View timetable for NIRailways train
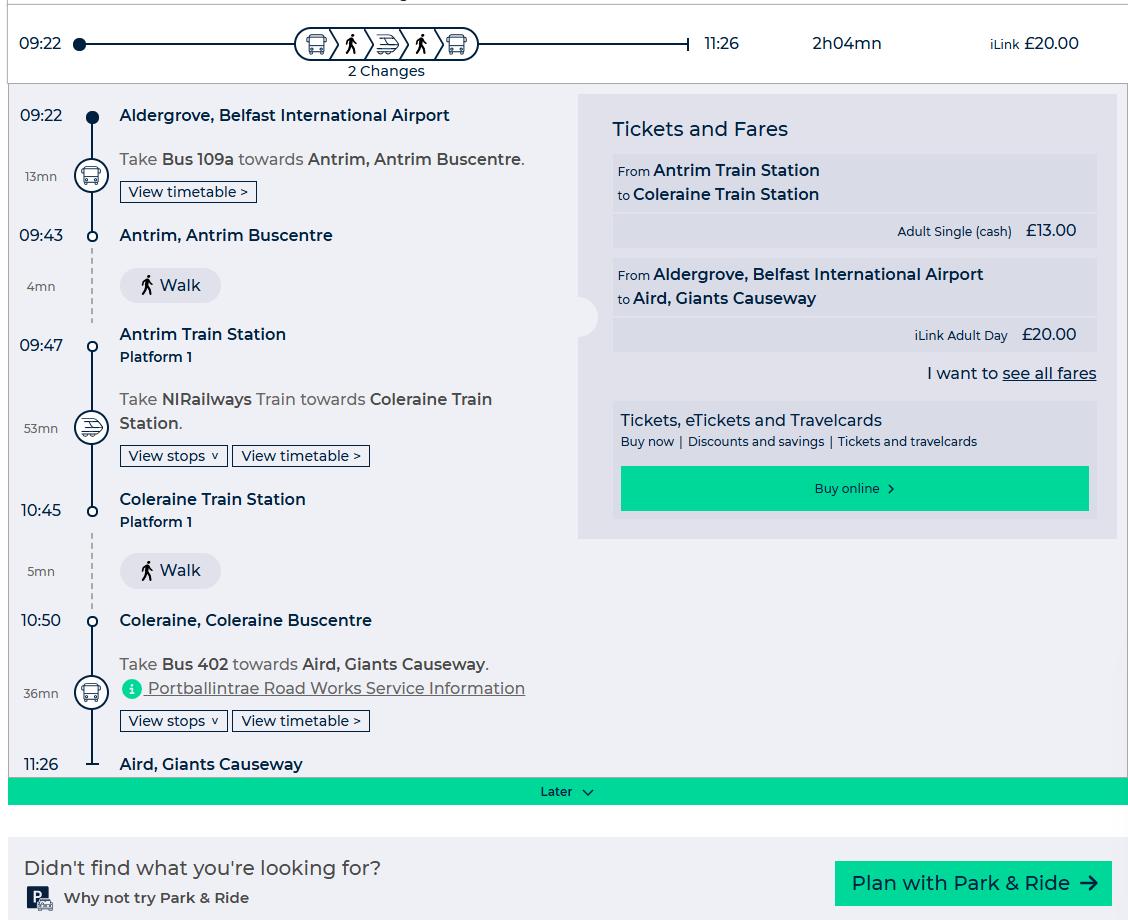Screen dimensions: 1128x920 click(x=301, y=456)
